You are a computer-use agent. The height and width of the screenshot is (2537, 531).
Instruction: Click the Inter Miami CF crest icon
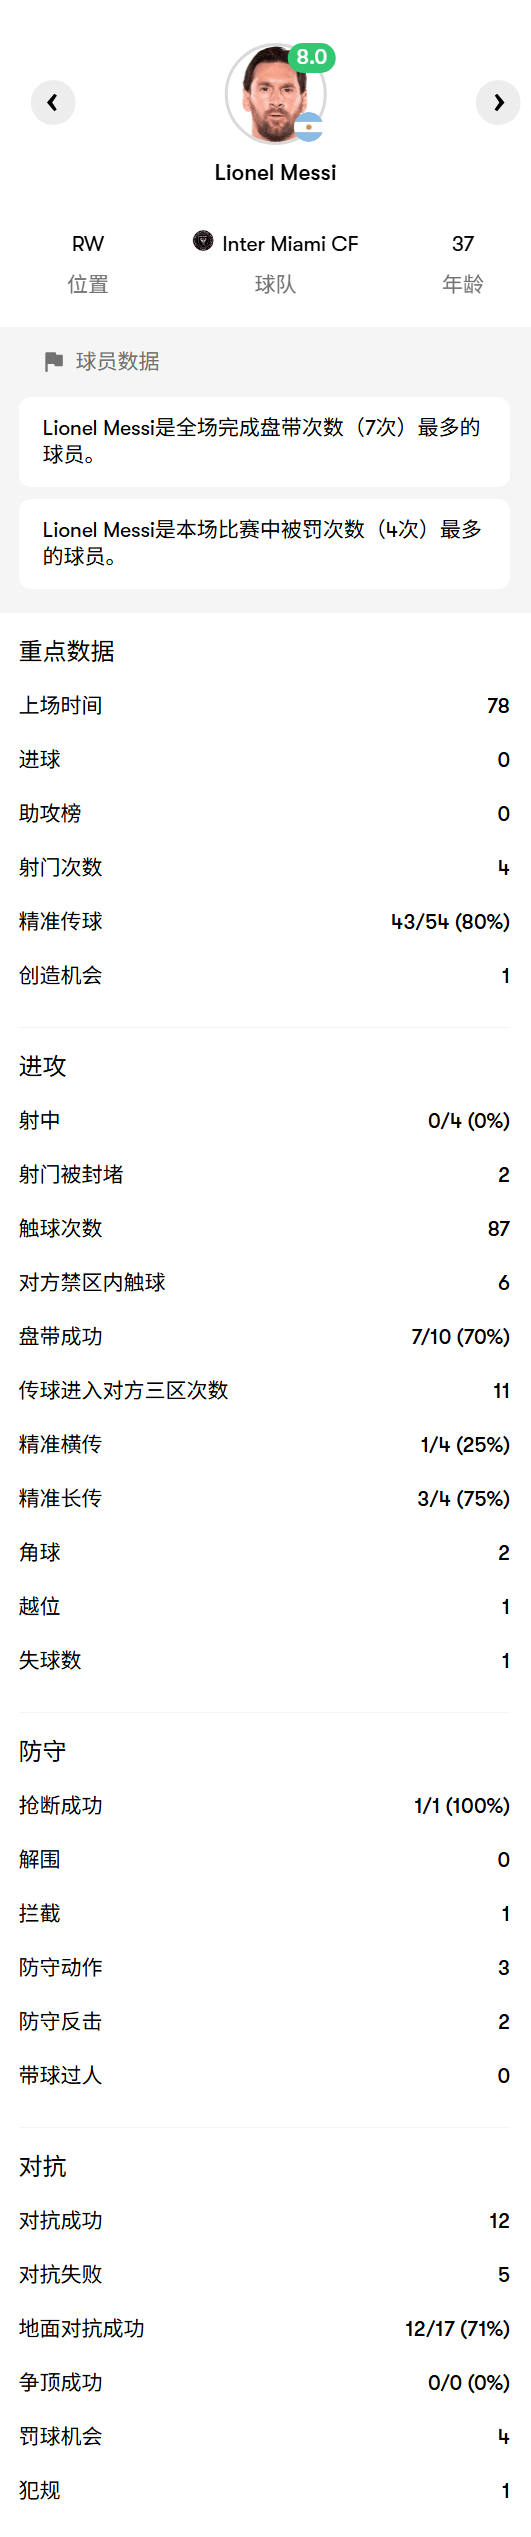pyautogui.click(x=203, y=240)
